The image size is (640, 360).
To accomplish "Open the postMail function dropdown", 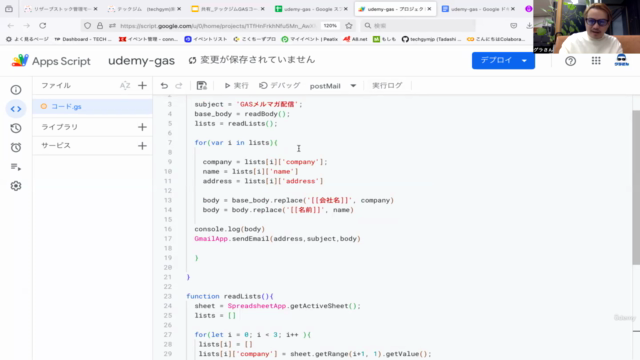I will point(333,86).
